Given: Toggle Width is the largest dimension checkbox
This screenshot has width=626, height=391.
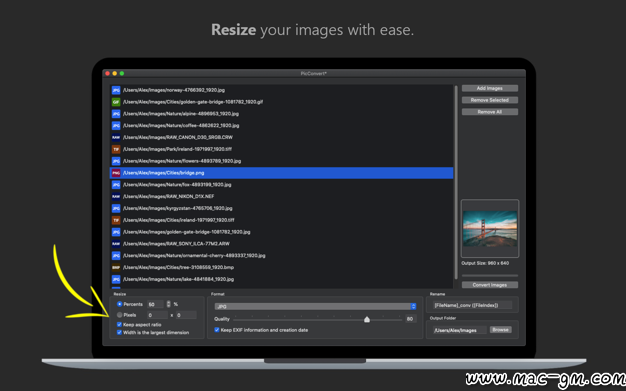Looking at the screenshot, I should pos(119,332).
